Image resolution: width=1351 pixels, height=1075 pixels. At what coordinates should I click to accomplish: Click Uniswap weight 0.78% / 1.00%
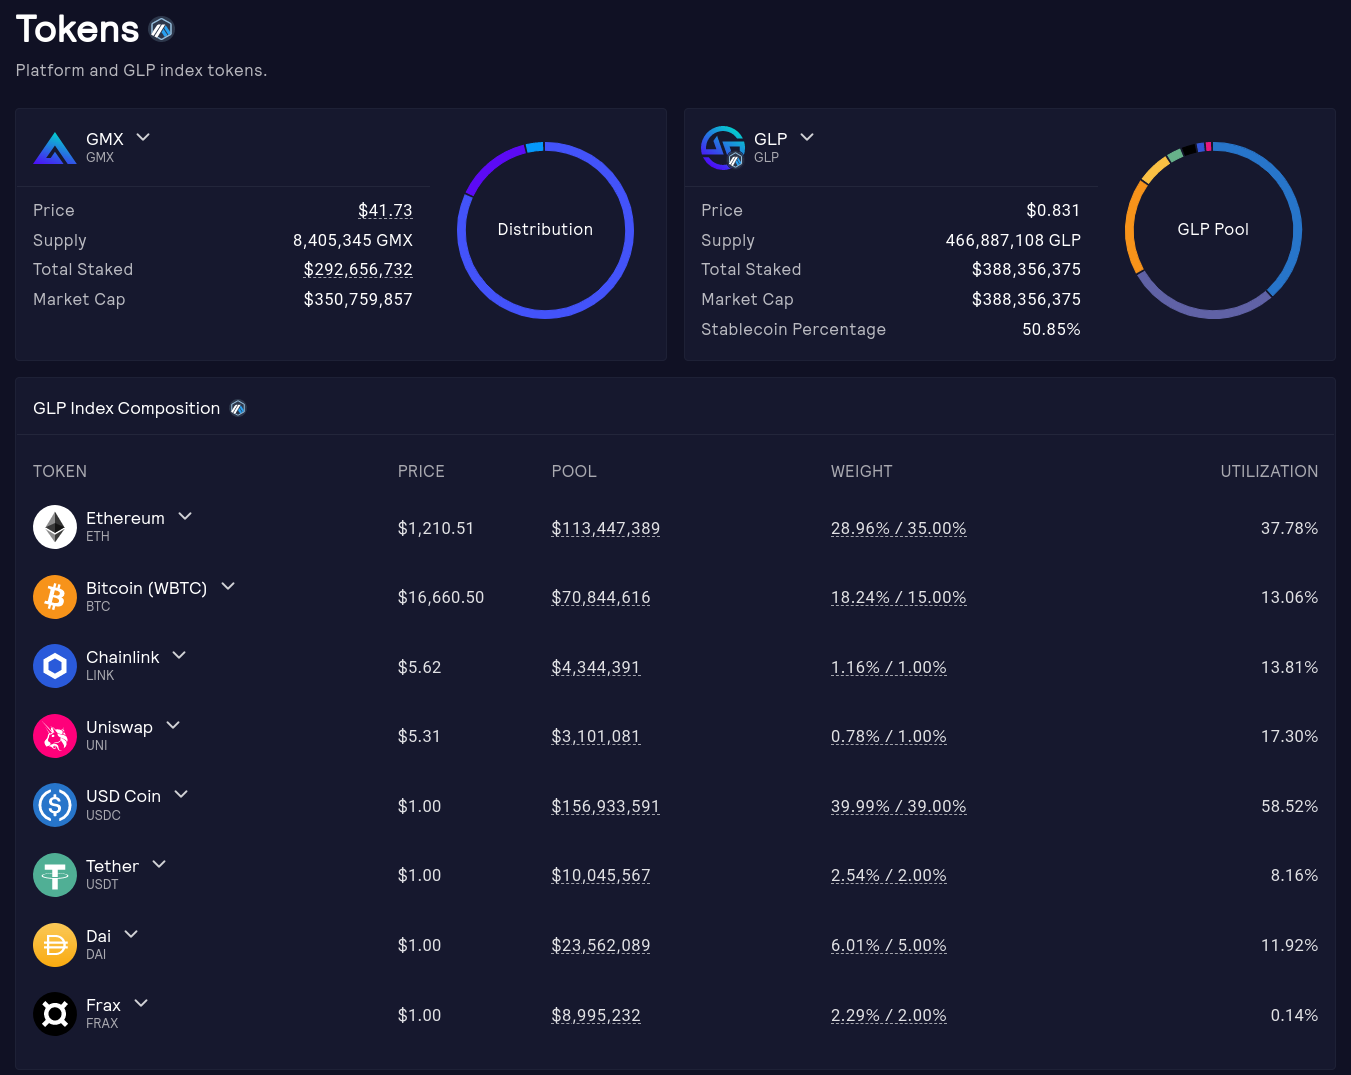pos(889,736)
